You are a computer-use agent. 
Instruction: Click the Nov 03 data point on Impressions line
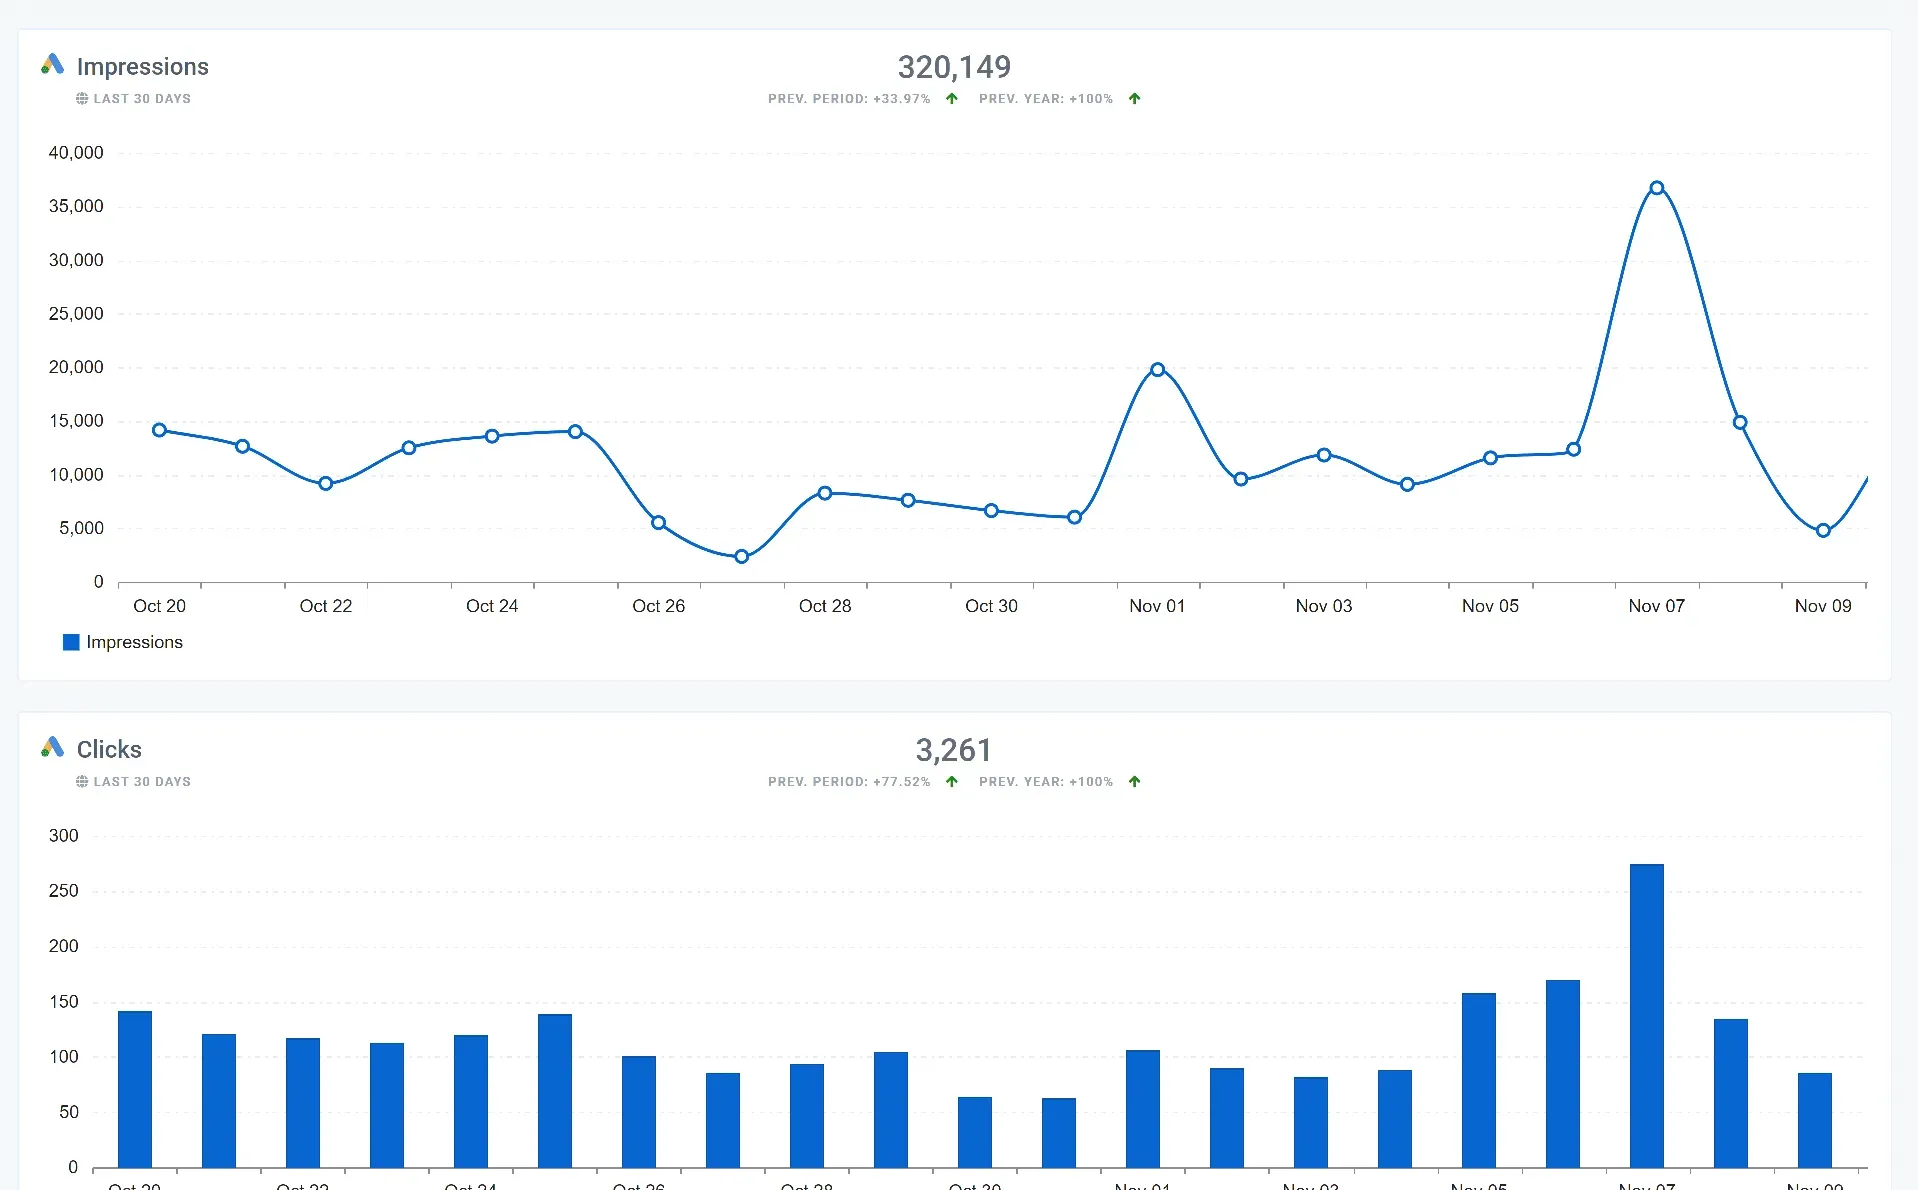(1324, 455)
